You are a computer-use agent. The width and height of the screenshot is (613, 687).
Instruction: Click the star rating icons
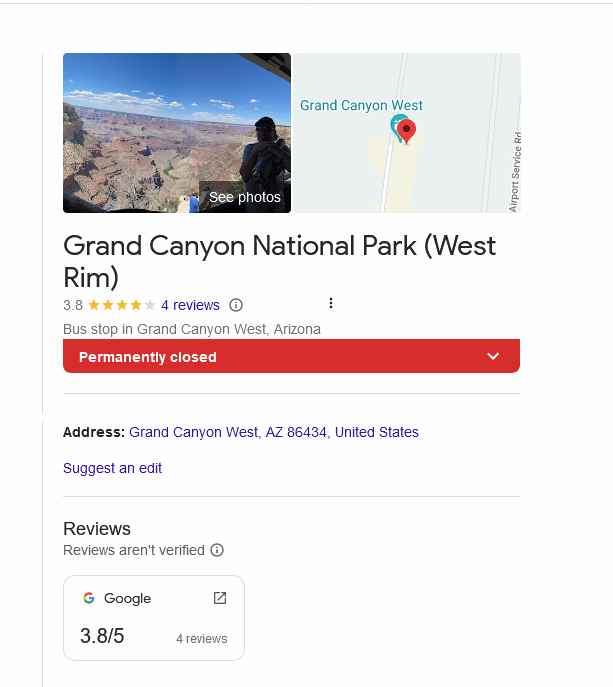[x=121, y=305]
